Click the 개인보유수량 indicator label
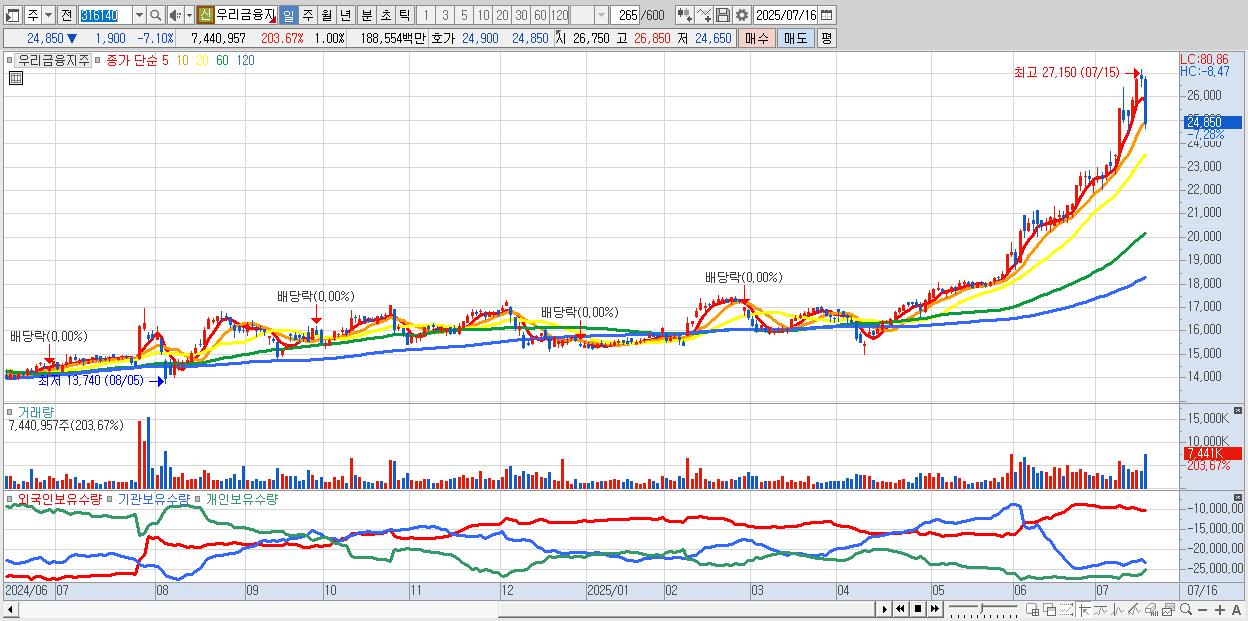Viewport: 1248px width, 621px height. point(241,498)
